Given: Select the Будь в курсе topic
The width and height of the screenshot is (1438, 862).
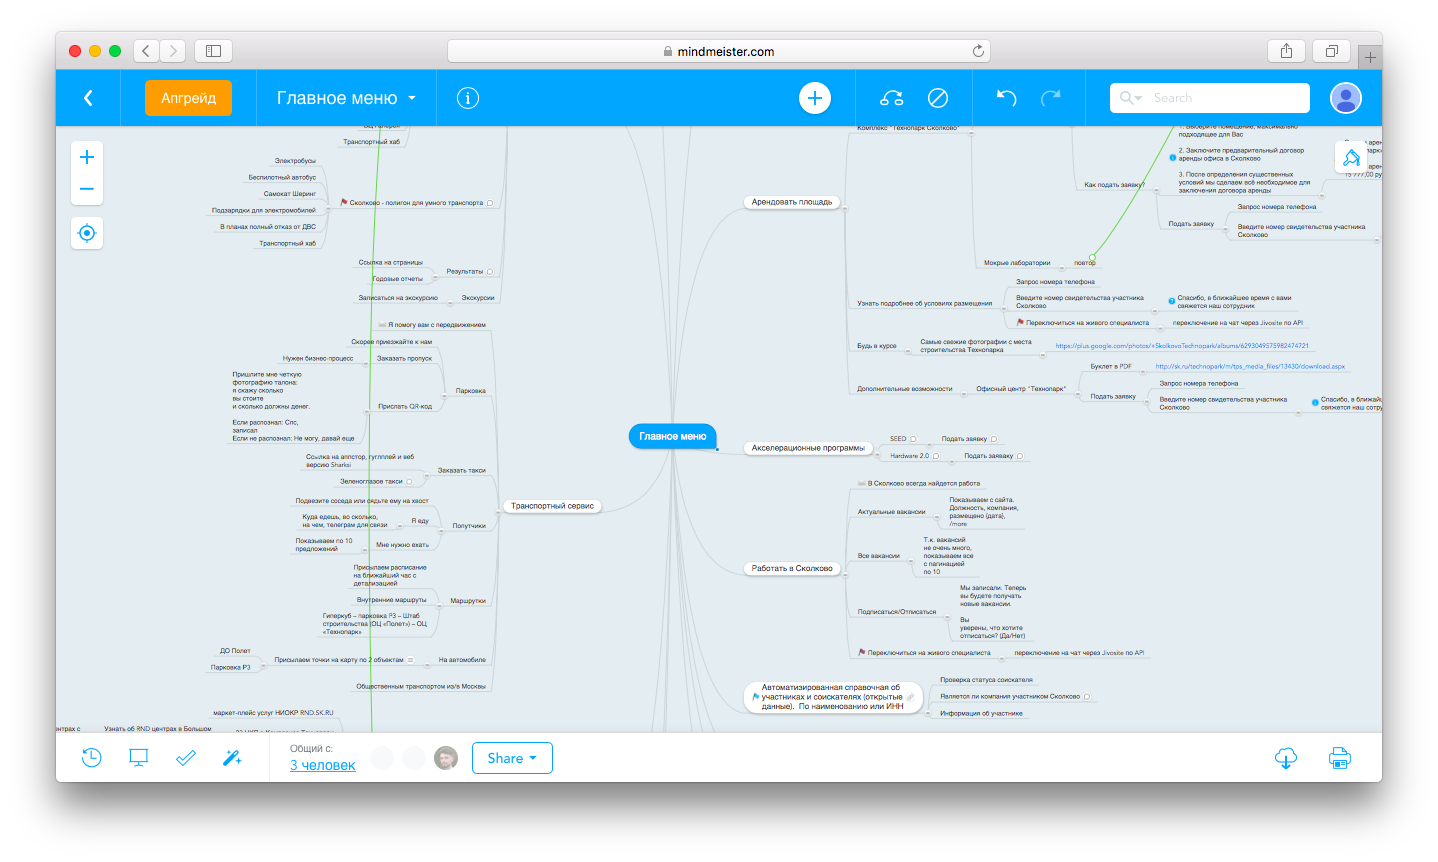Looking at the screenshot, I should tap(877, 346).
